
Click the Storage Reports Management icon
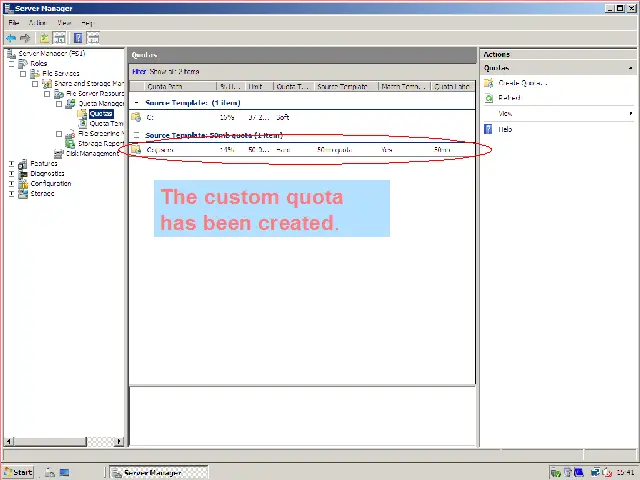click(x=70, y=144)
